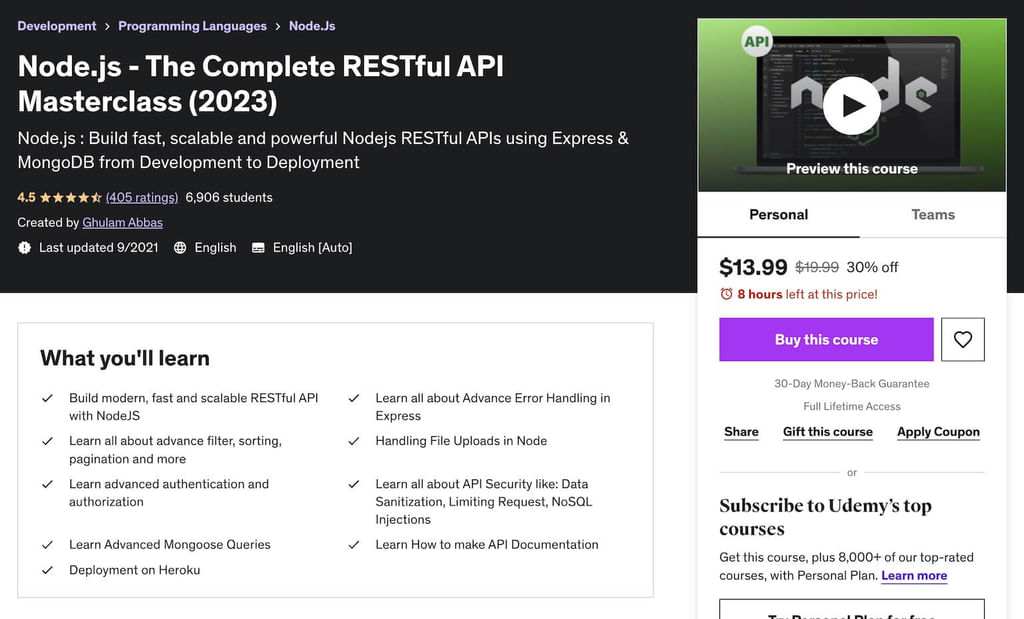Click Apply Coupon

point(938,431)
